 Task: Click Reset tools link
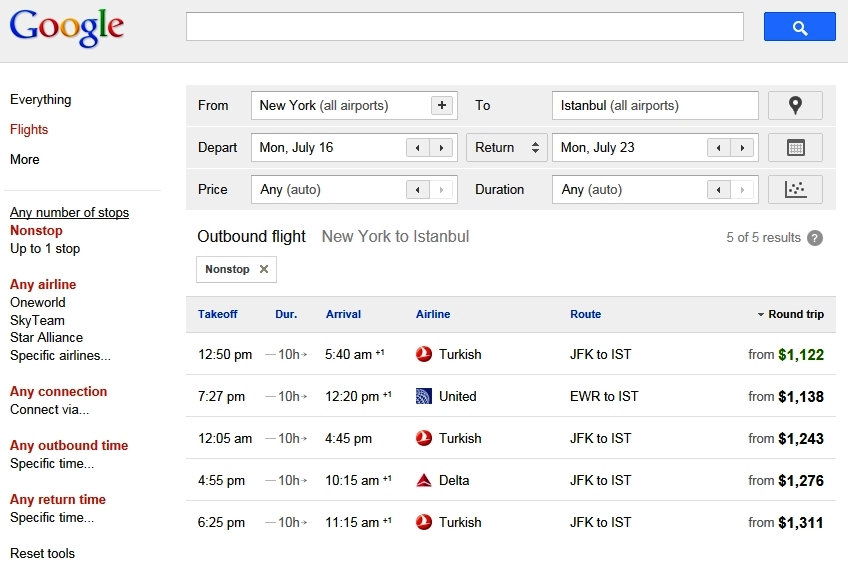[x=42, y=554]
